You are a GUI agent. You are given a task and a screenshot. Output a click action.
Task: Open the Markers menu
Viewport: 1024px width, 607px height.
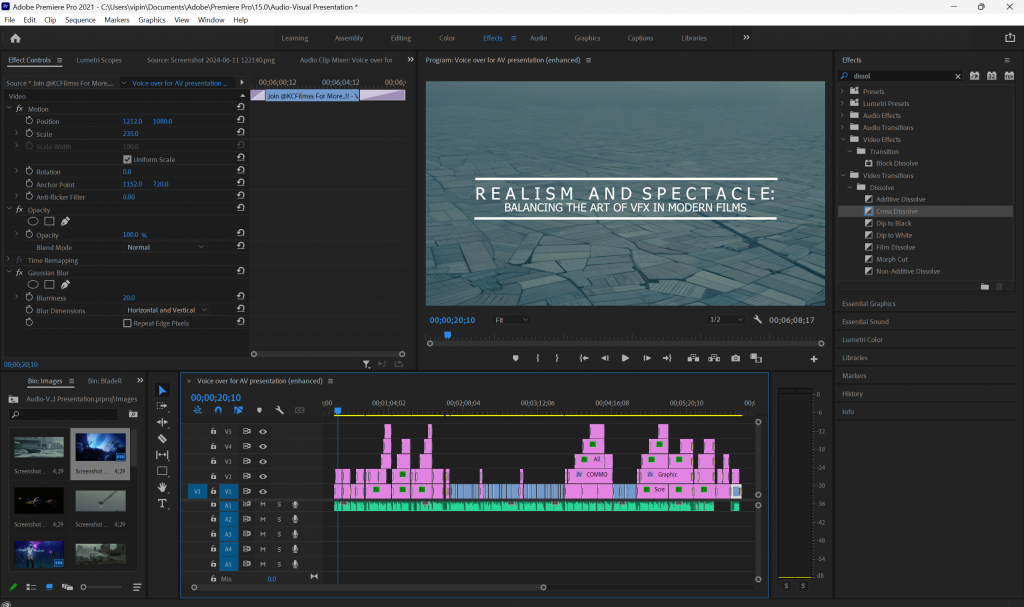coord(117,20)
